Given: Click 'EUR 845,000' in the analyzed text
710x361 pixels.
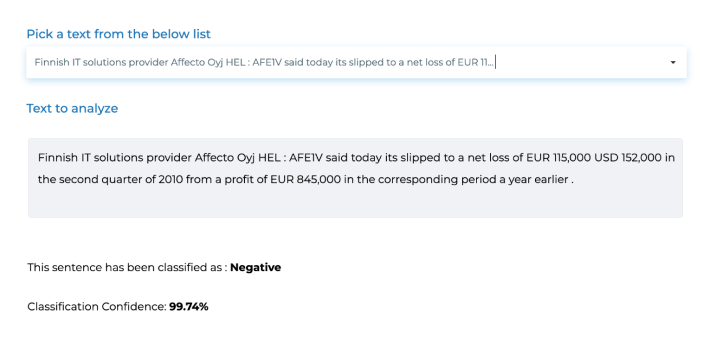Looking at the screenshot, I should pos(306,179).
